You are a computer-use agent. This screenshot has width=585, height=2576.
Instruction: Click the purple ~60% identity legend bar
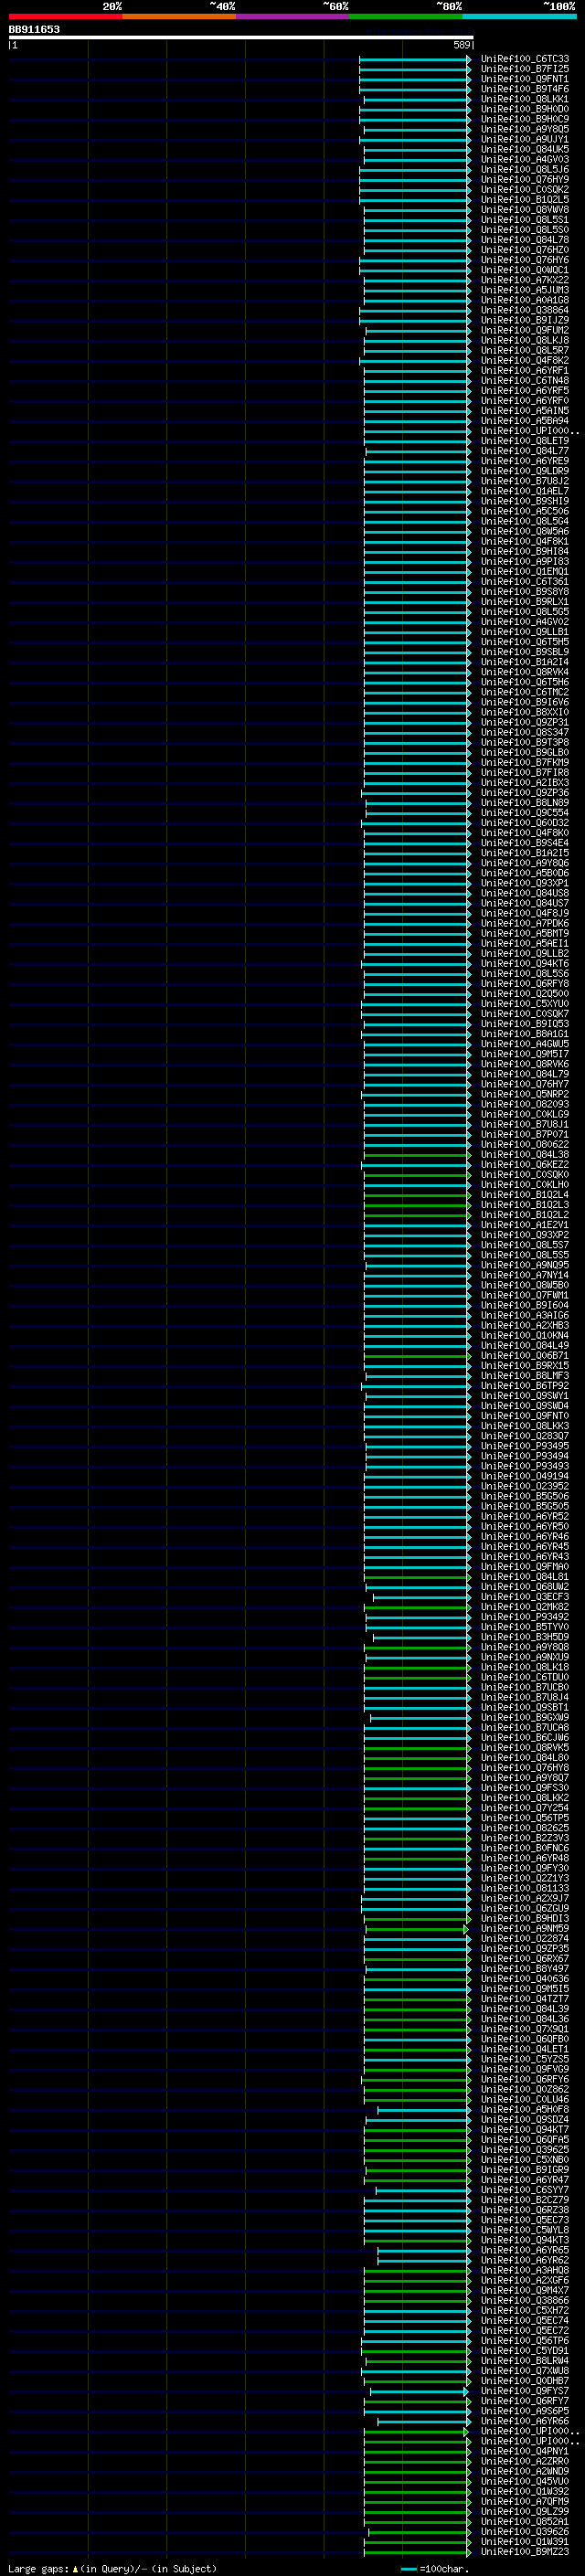pyautogui.click(x=293, y=16)
